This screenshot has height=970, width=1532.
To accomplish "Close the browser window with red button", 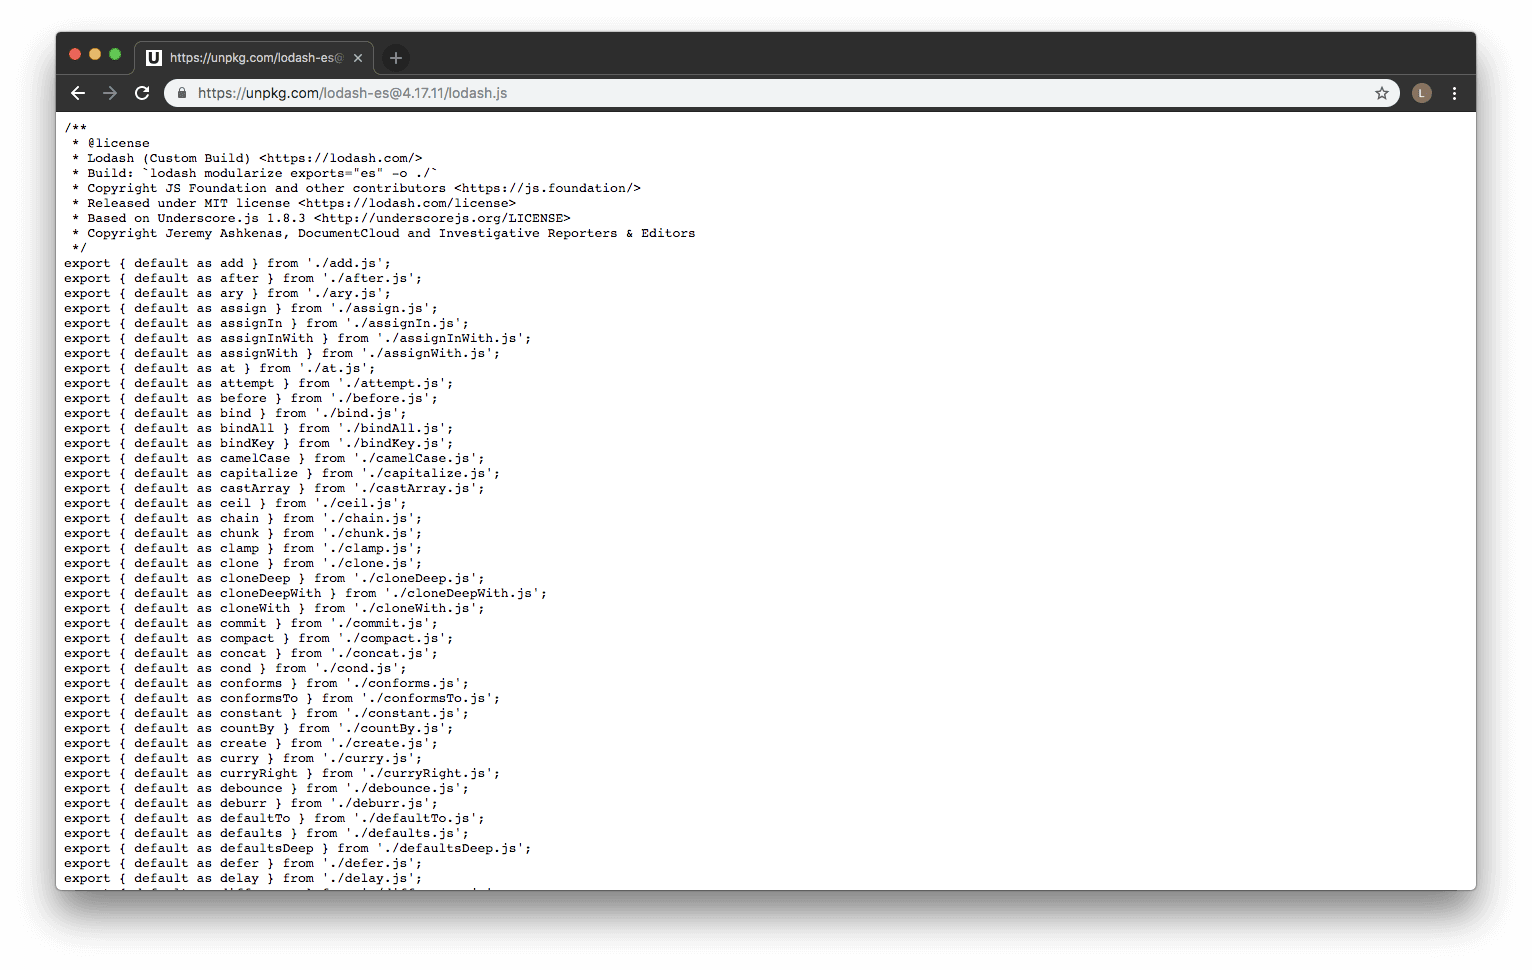I will click(x=75, y=54).
